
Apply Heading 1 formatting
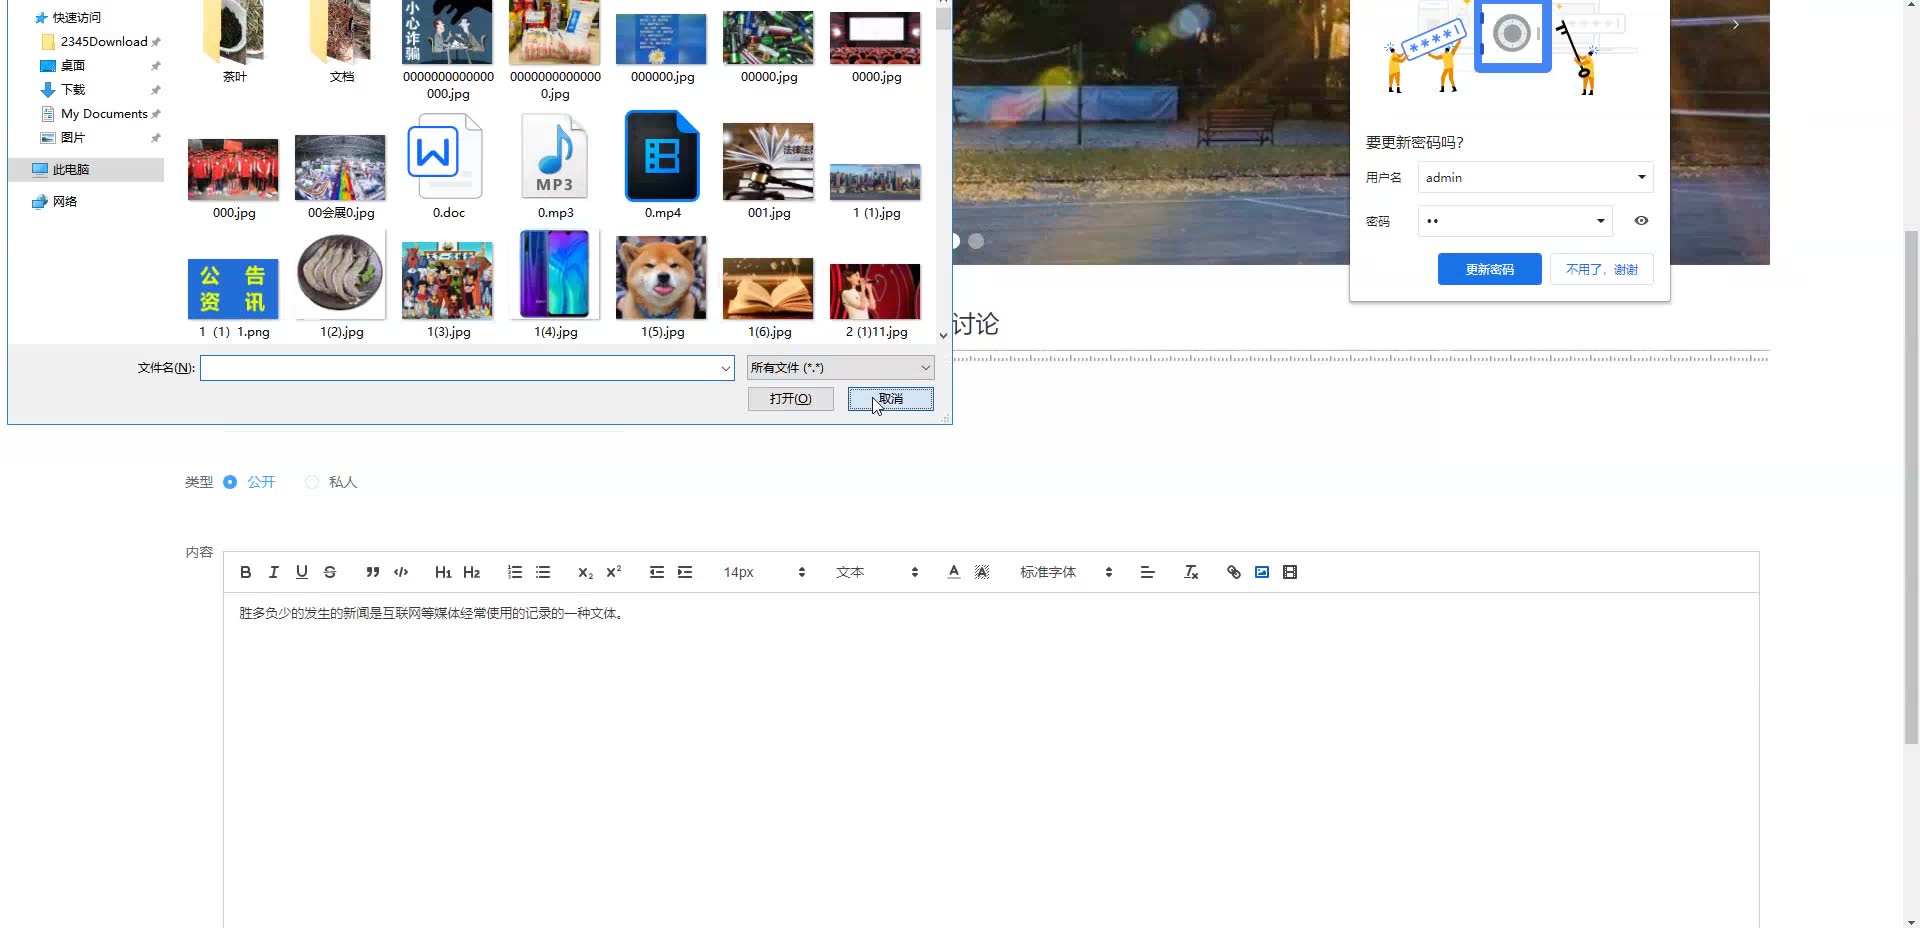(x=443, y=571)
